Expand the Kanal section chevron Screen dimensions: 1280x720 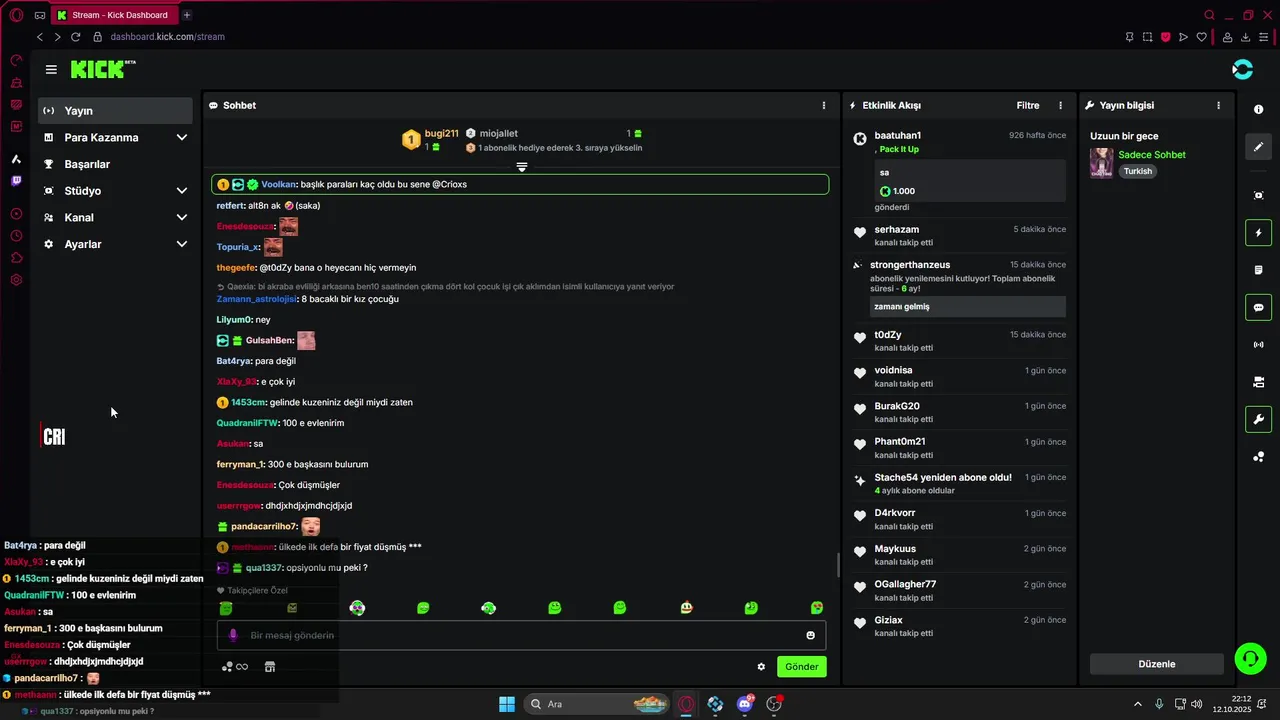tap(181, 217)
